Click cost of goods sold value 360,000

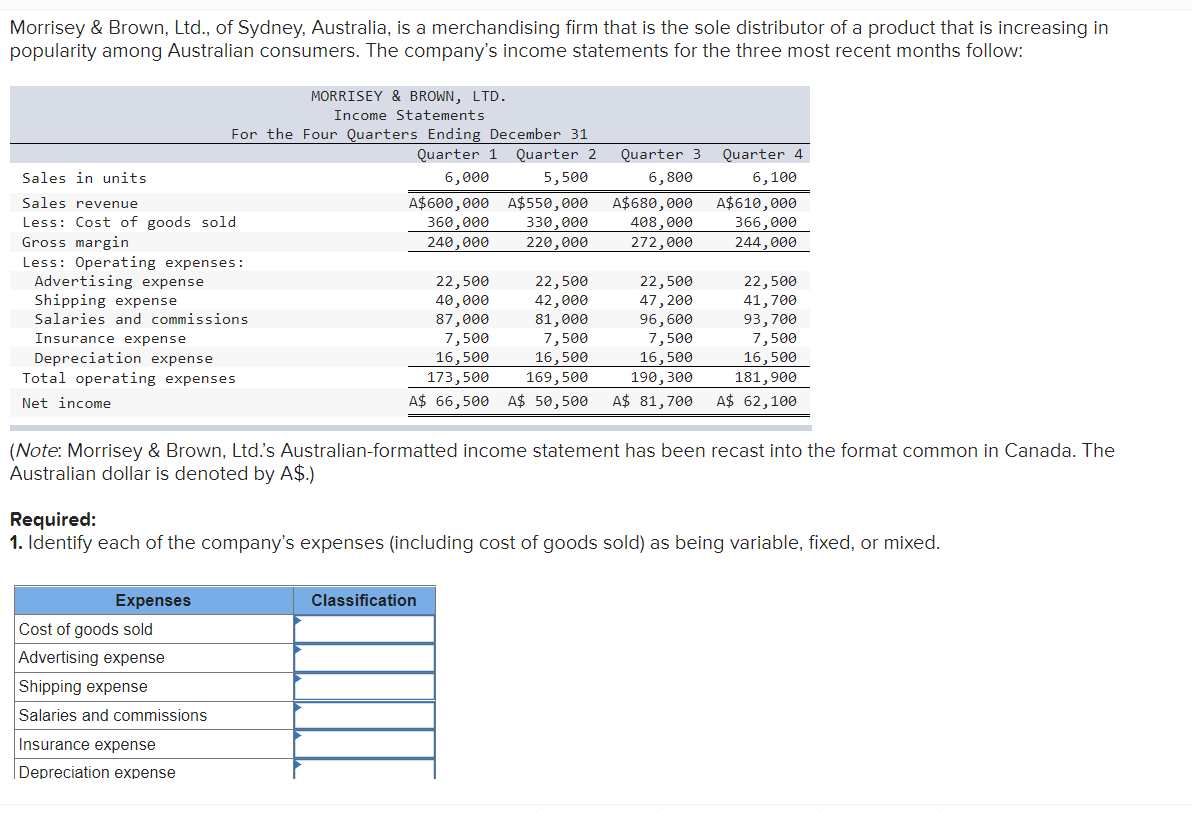pyautogui.click(x=458, y=222)
